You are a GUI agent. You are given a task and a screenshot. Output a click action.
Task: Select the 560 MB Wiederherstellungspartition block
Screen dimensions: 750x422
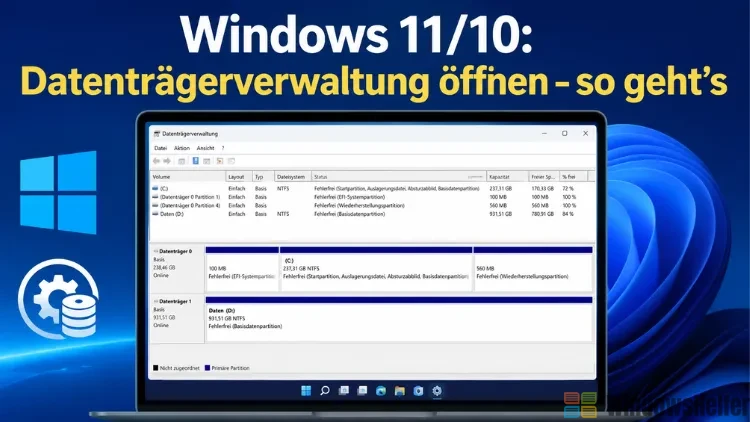[533, 269]
